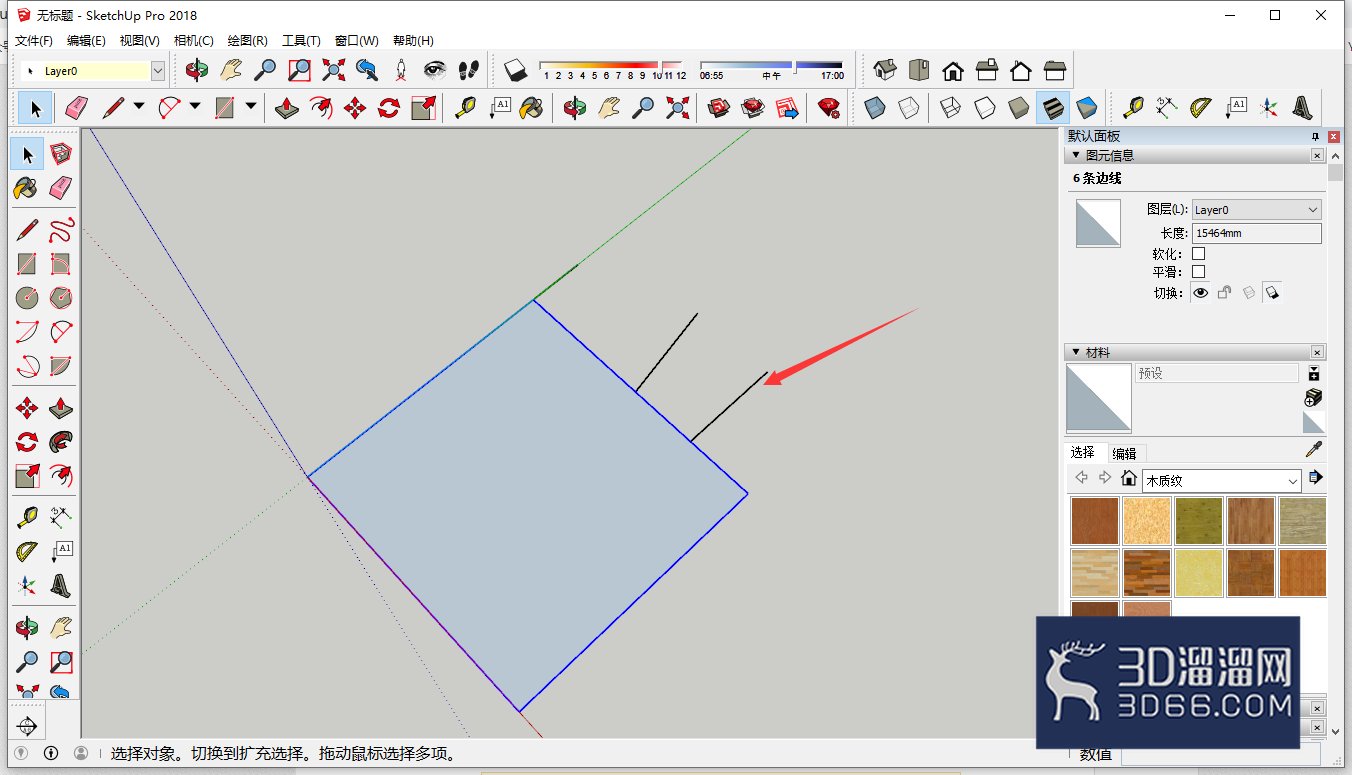Enable the 平滑 (smooth) checkbox
1352x775 pixels.
coord(1199,272)
